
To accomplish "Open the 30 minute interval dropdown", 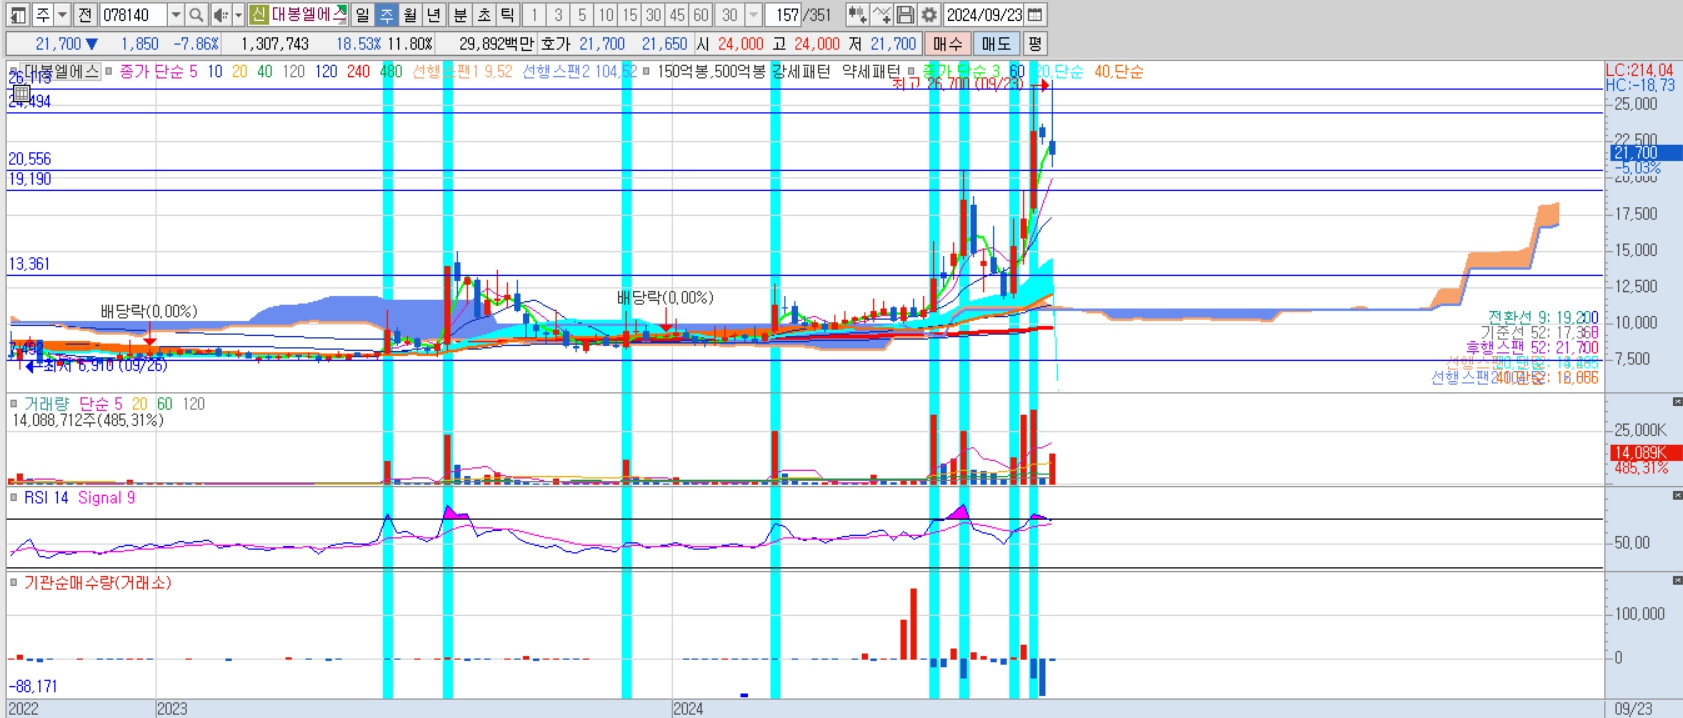I will tap(754, 15).
